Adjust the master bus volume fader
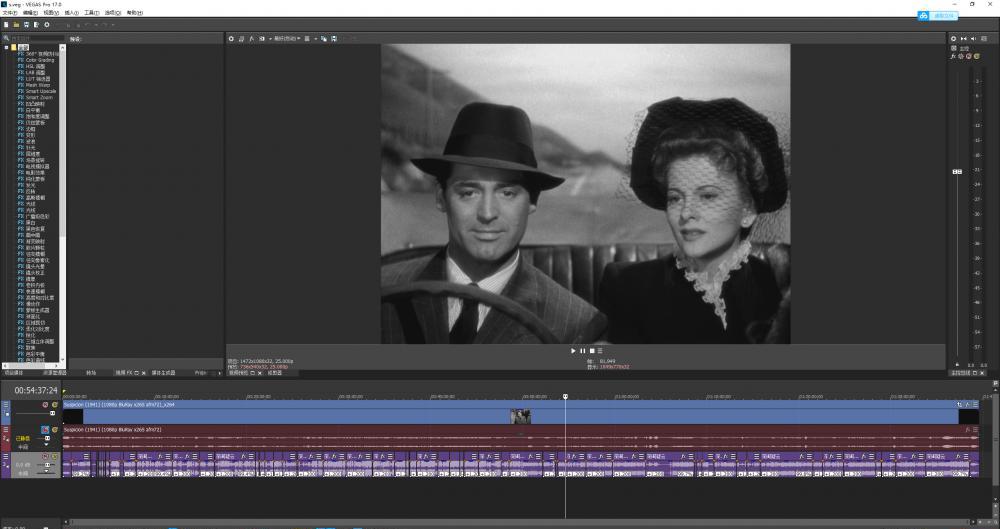The width and height of the screenshot is (1000, 529). [957, 172]
